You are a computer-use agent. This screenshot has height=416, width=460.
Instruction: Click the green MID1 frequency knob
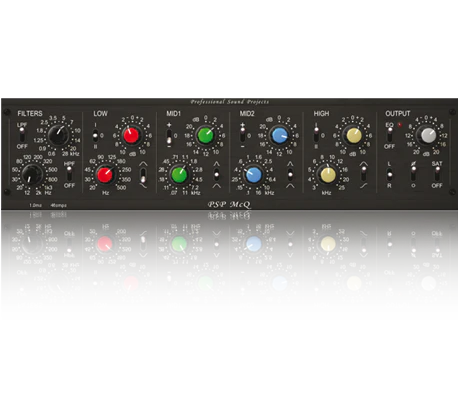pos(179,175)
